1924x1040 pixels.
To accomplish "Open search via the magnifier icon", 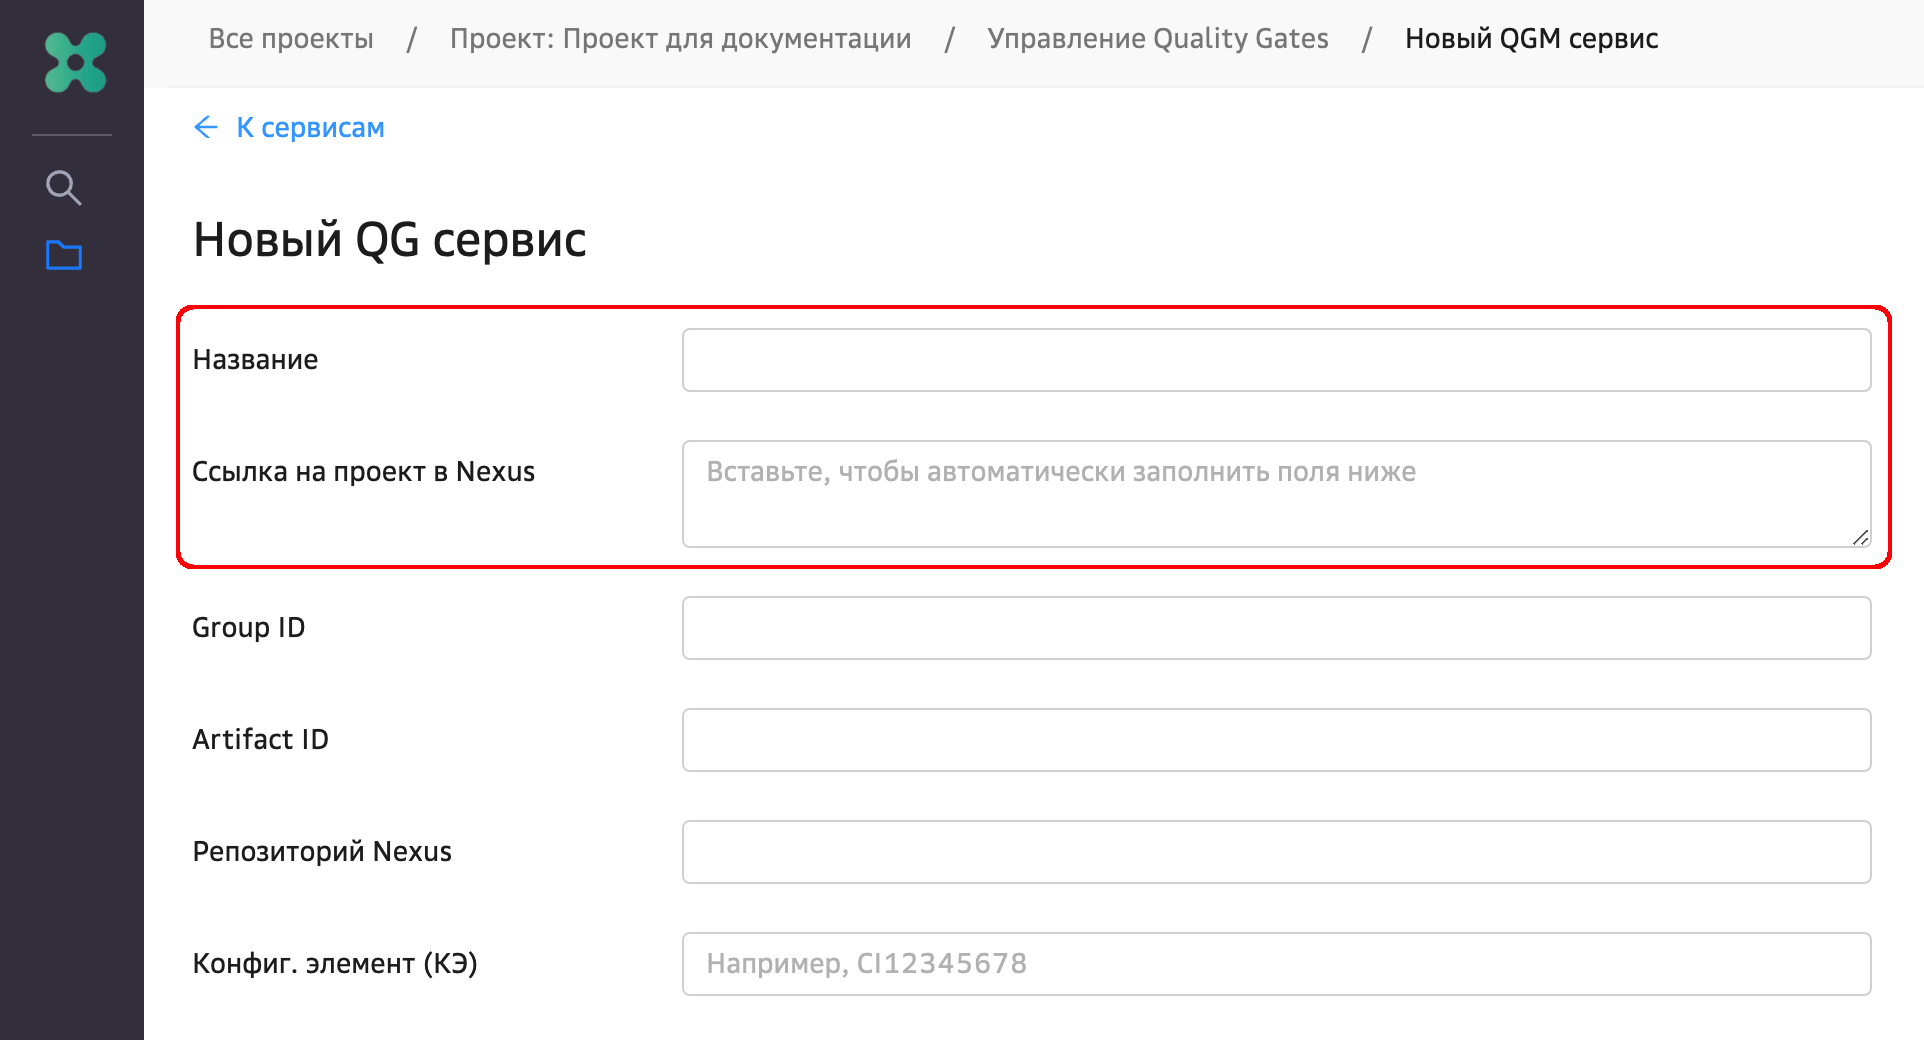I will [x=64, y=187].
